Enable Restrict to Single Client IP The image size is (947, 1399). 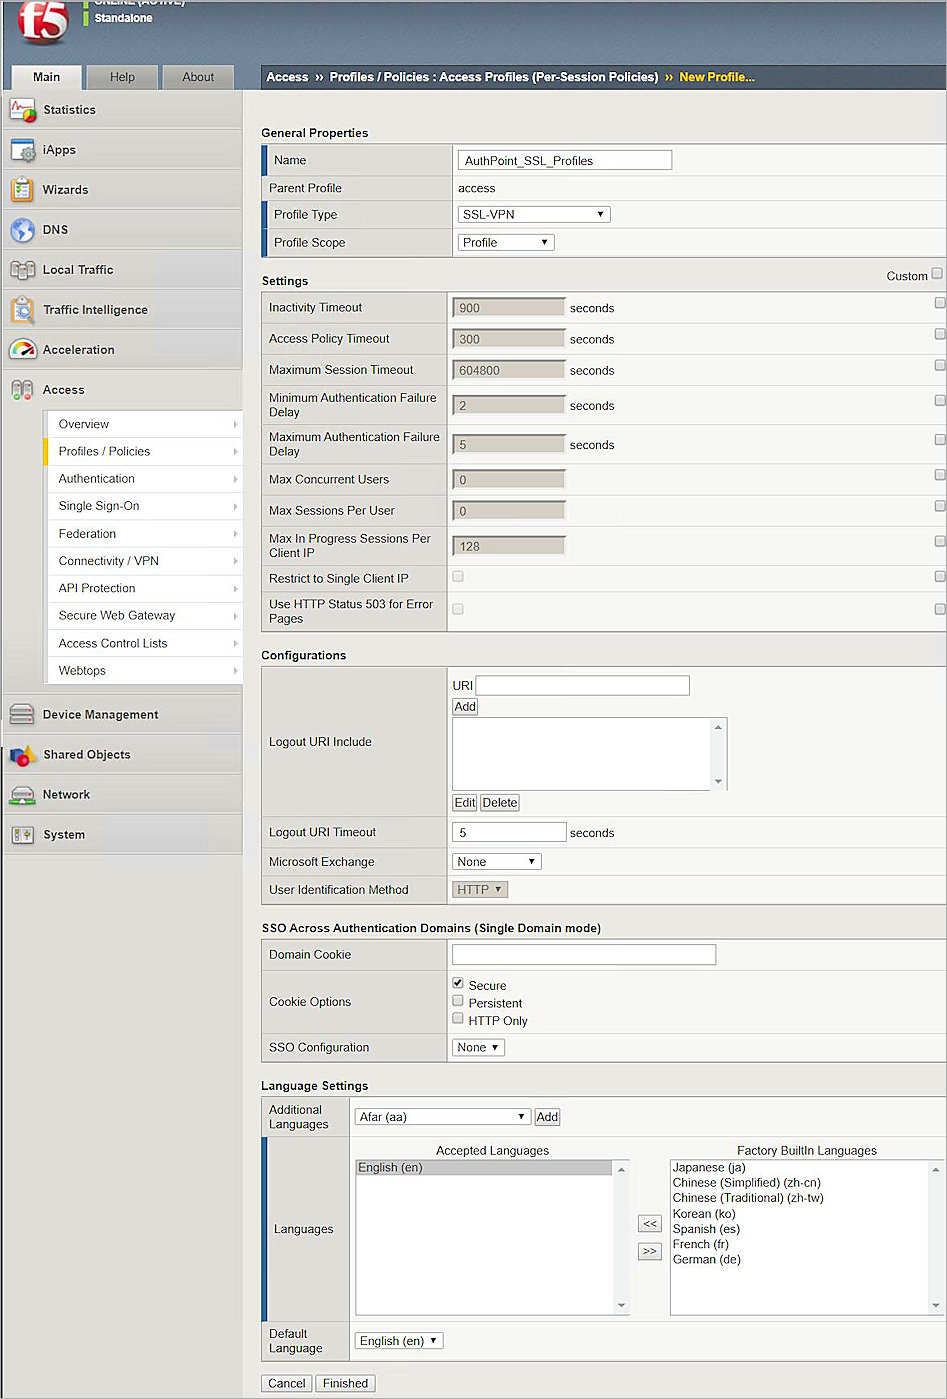click(x=457, y=576)
